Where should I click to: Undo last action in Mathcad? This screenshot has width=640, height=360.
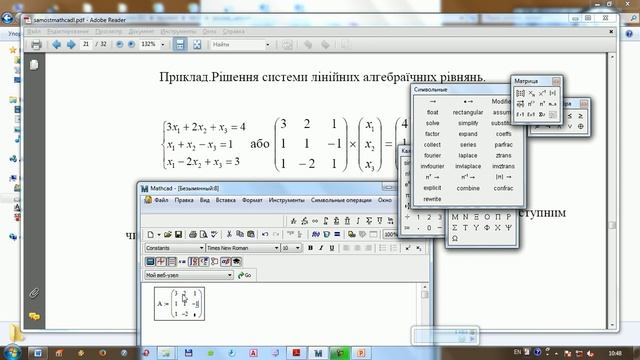coord(265,234)
